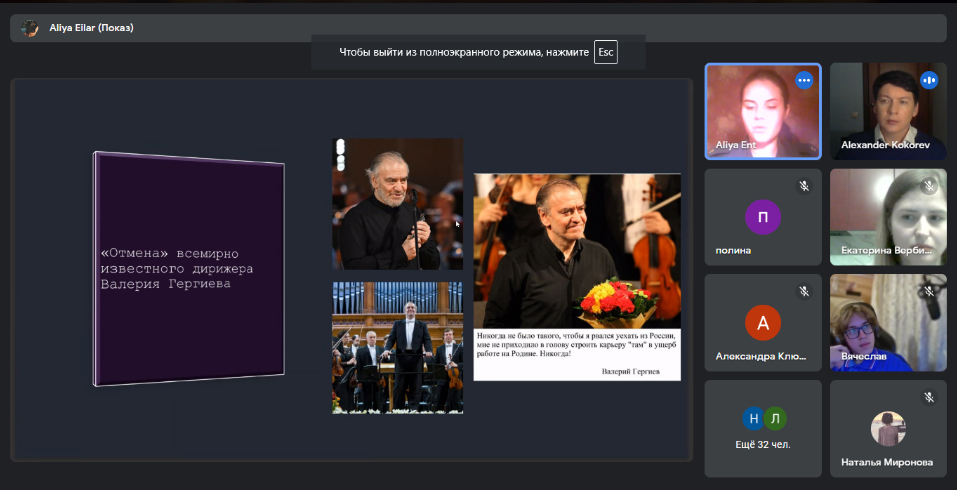Click Наталья Миронова's round profile picture

pyautogui.click(x=888, y=428)
